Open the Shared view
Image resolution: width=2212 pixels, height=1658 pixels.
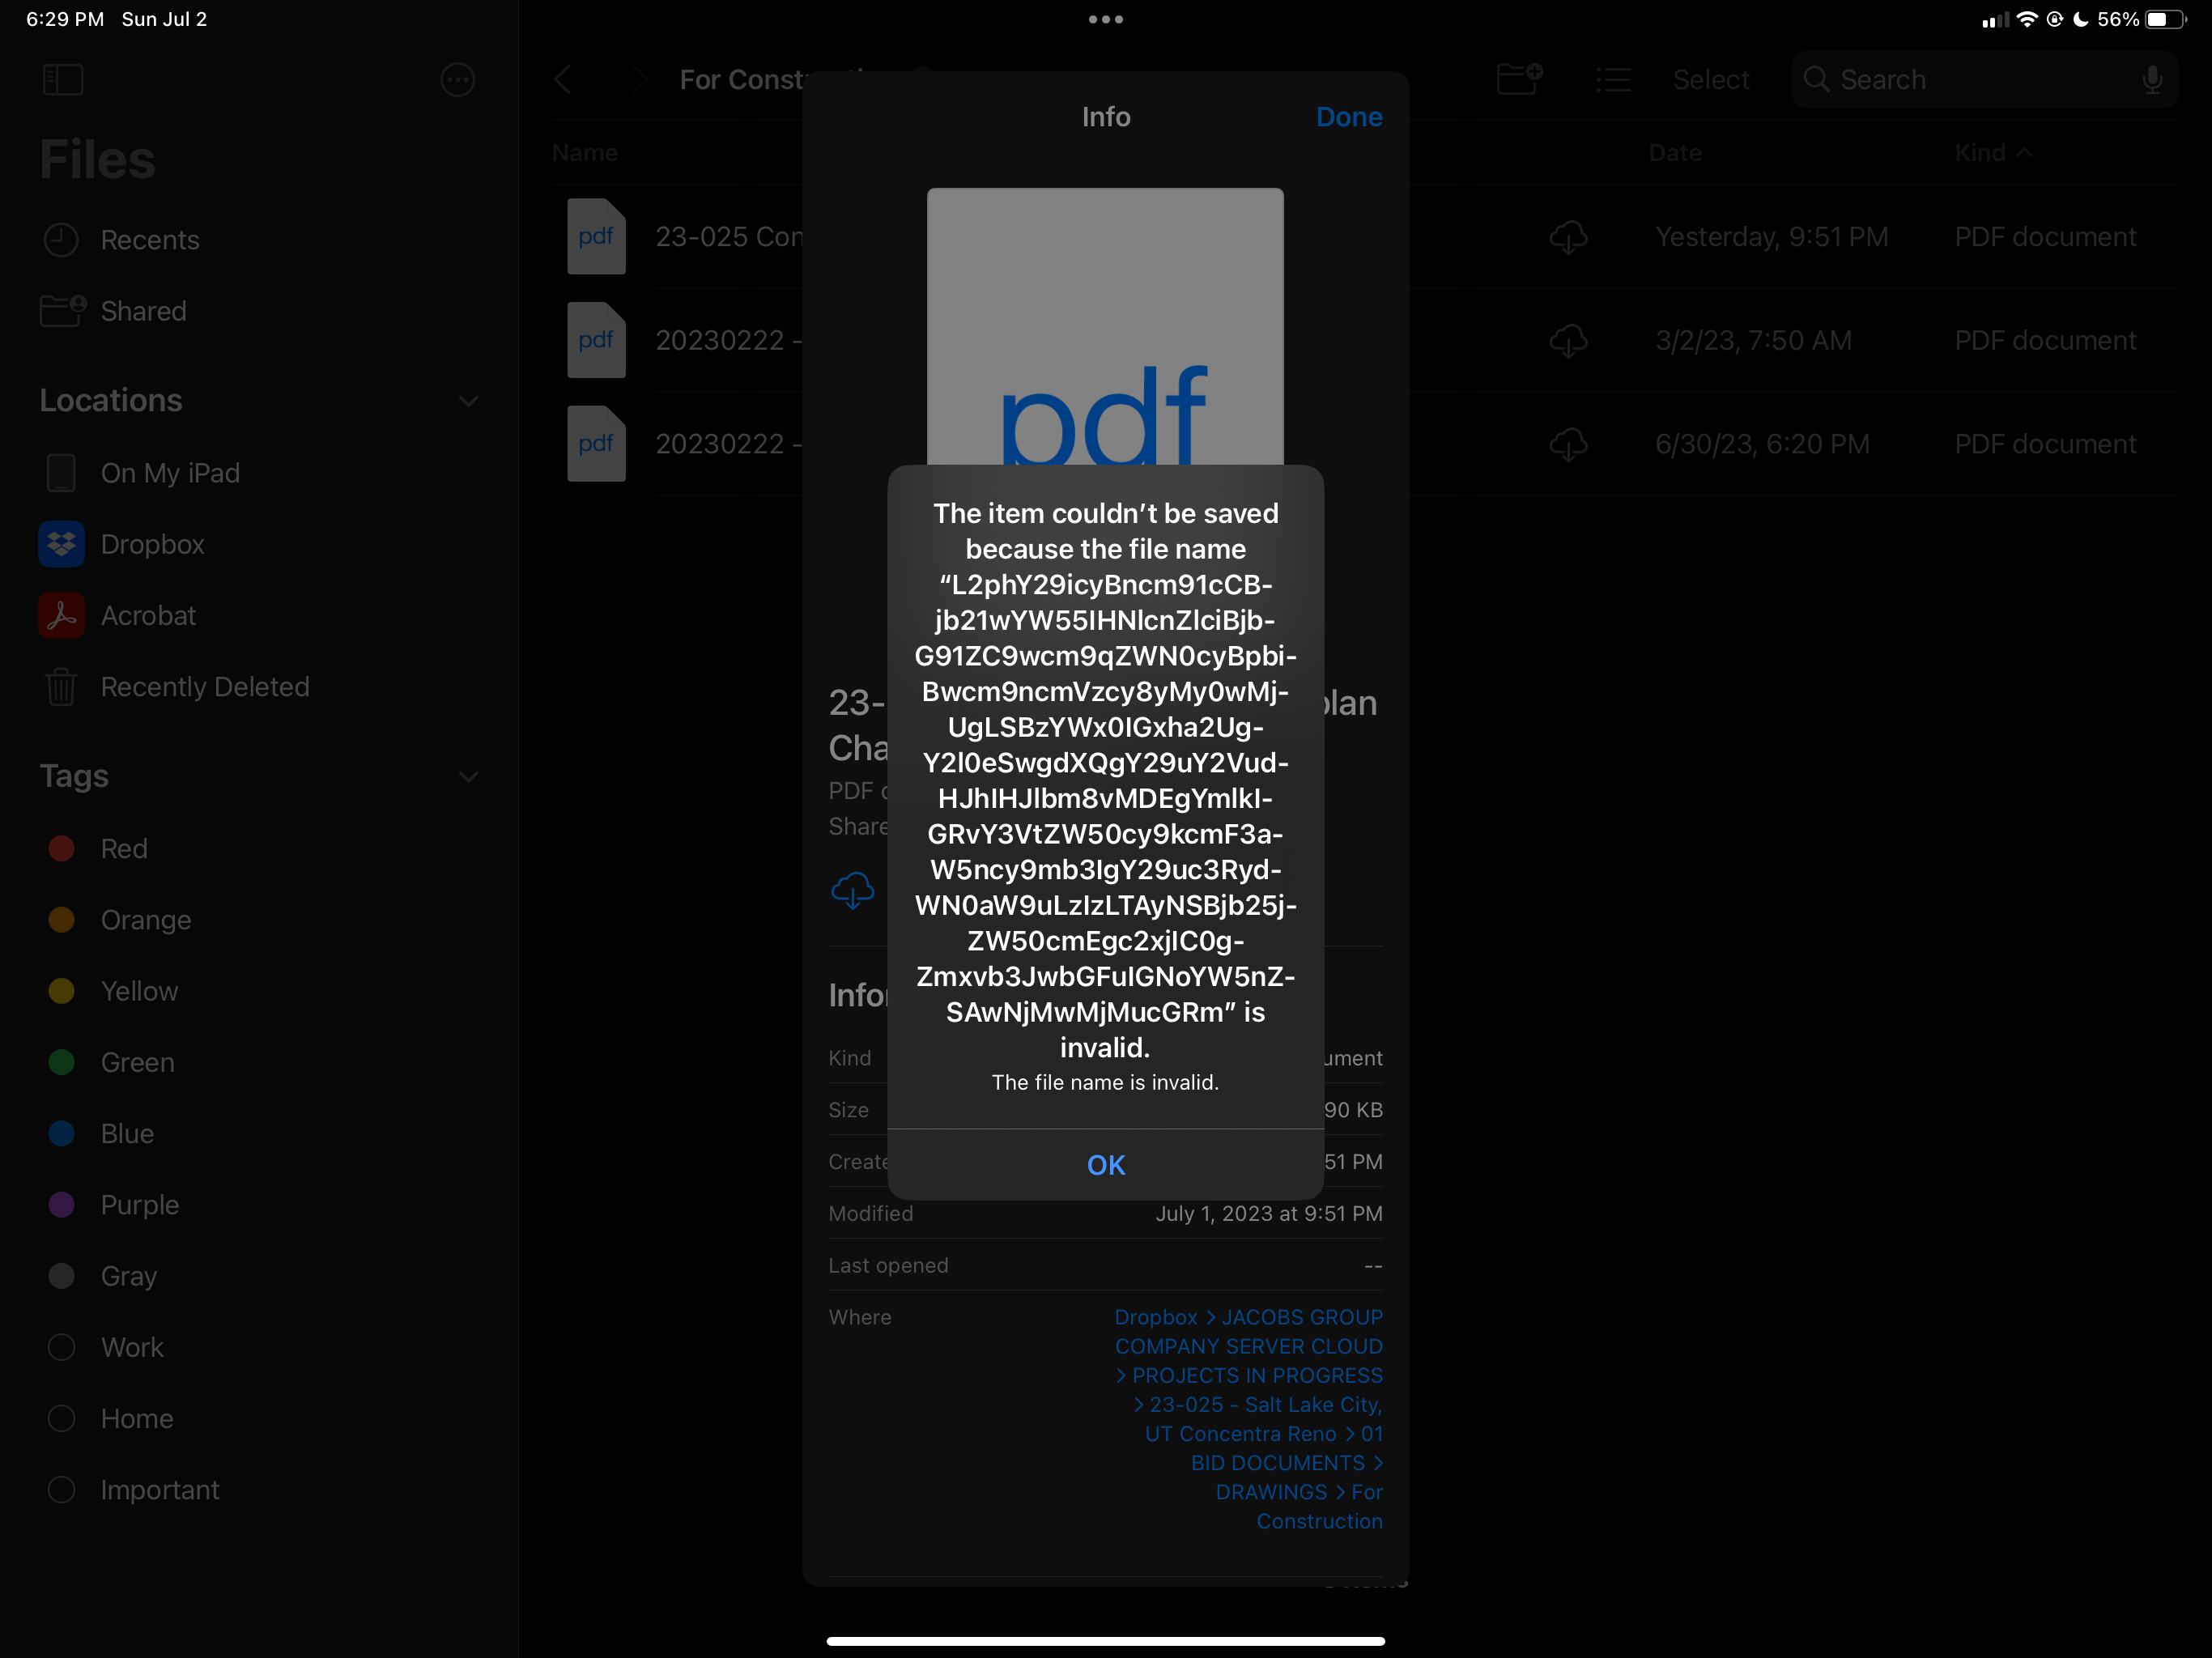point(143,311)
